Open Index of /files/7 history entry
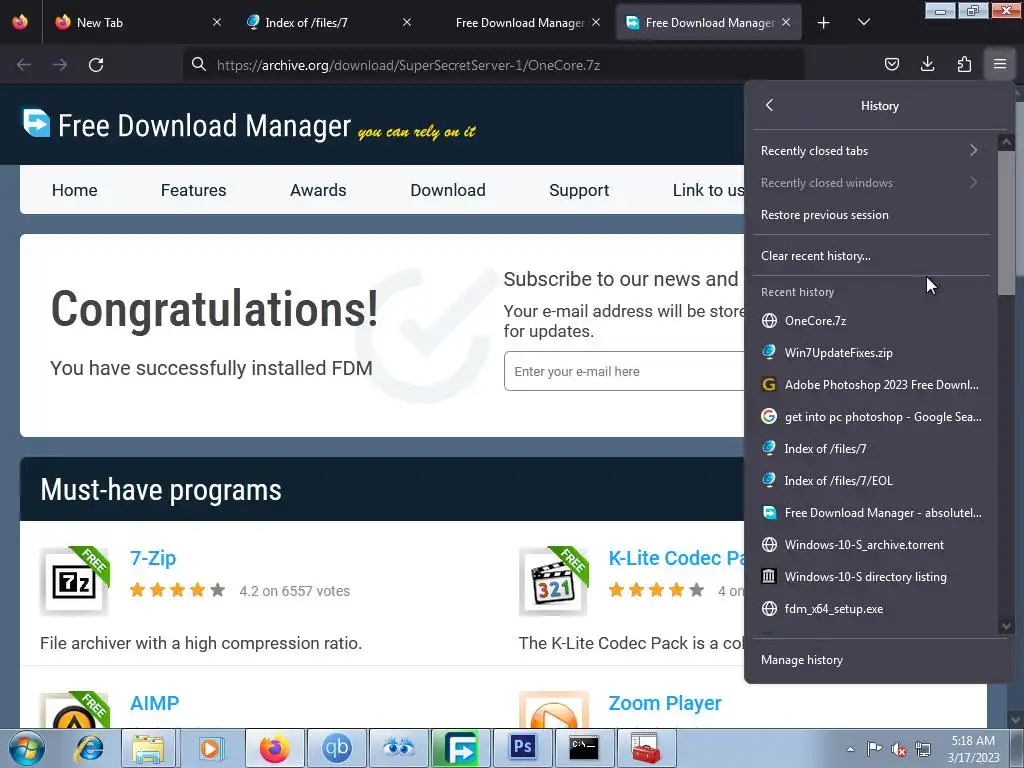The image size is (1024, 768). [x=871, y=449]
